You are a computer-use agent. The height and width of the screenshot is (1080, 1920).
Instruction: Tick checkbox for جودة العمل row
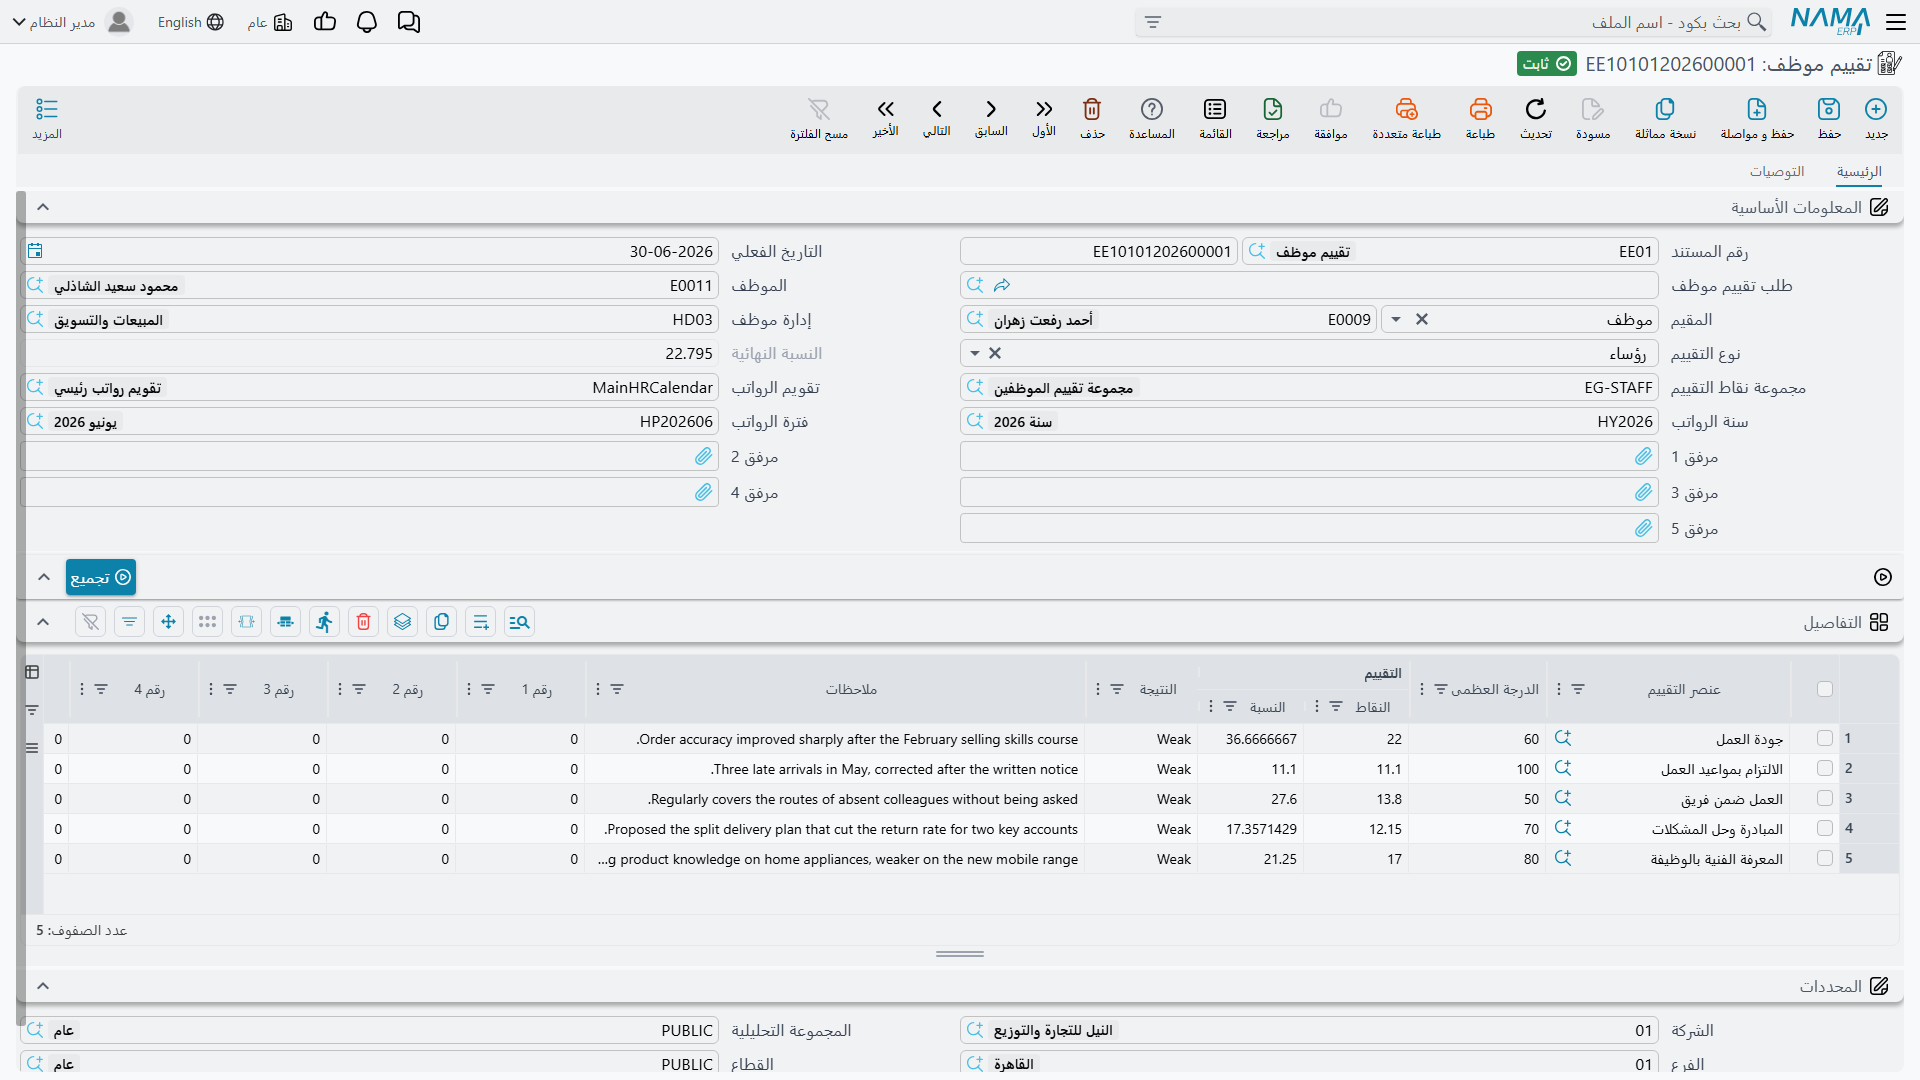(x=1825, y=738)
